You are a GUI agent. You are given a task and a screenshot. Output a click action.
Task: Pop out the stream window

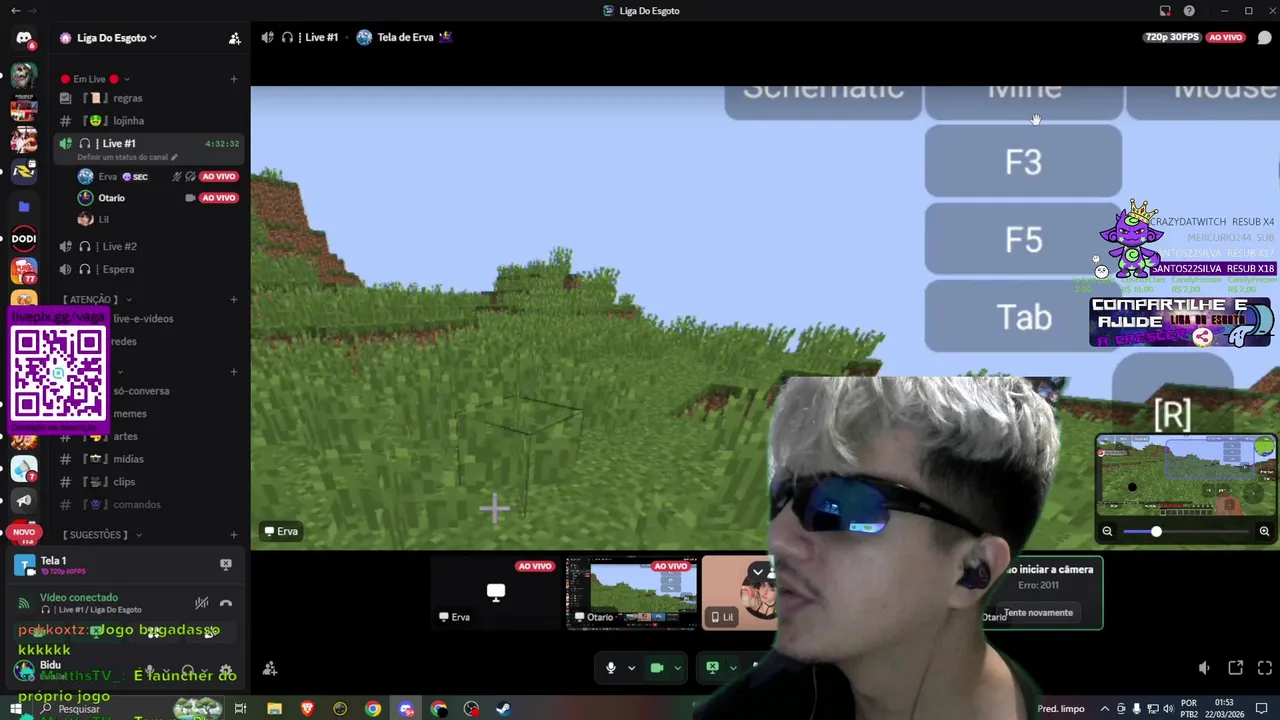click(x=1236, y=668)
